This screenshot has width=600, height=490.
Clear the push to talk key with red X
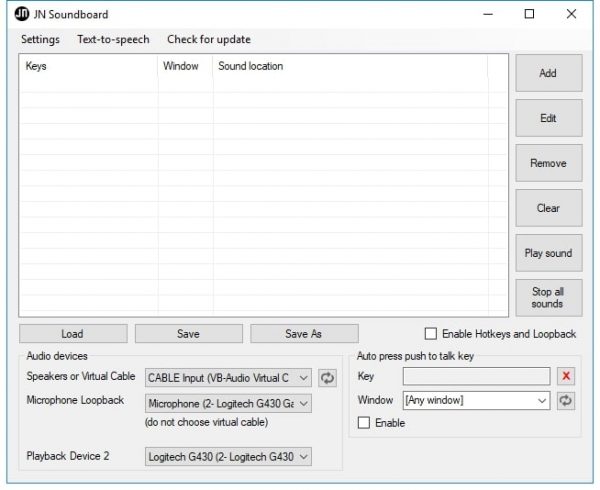coord(567,377)
